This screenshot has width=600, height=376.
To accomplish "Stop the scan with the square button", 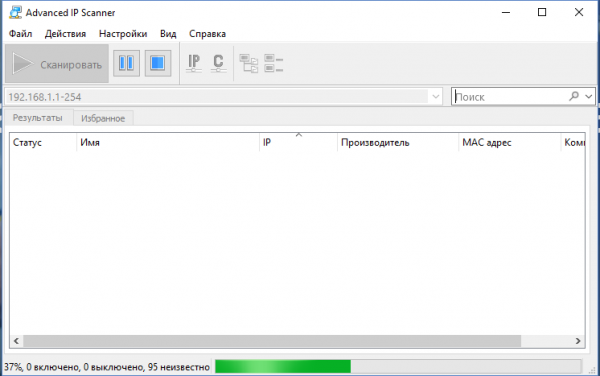I will tap(158, 63).
